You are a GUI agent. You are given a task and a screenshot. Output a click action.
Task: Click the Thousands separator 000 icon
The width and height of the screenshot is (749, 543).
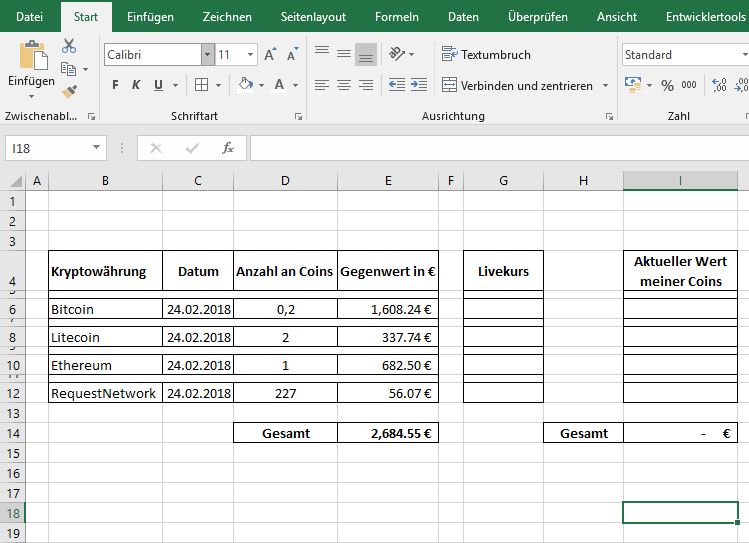click(x=690, y=86)
